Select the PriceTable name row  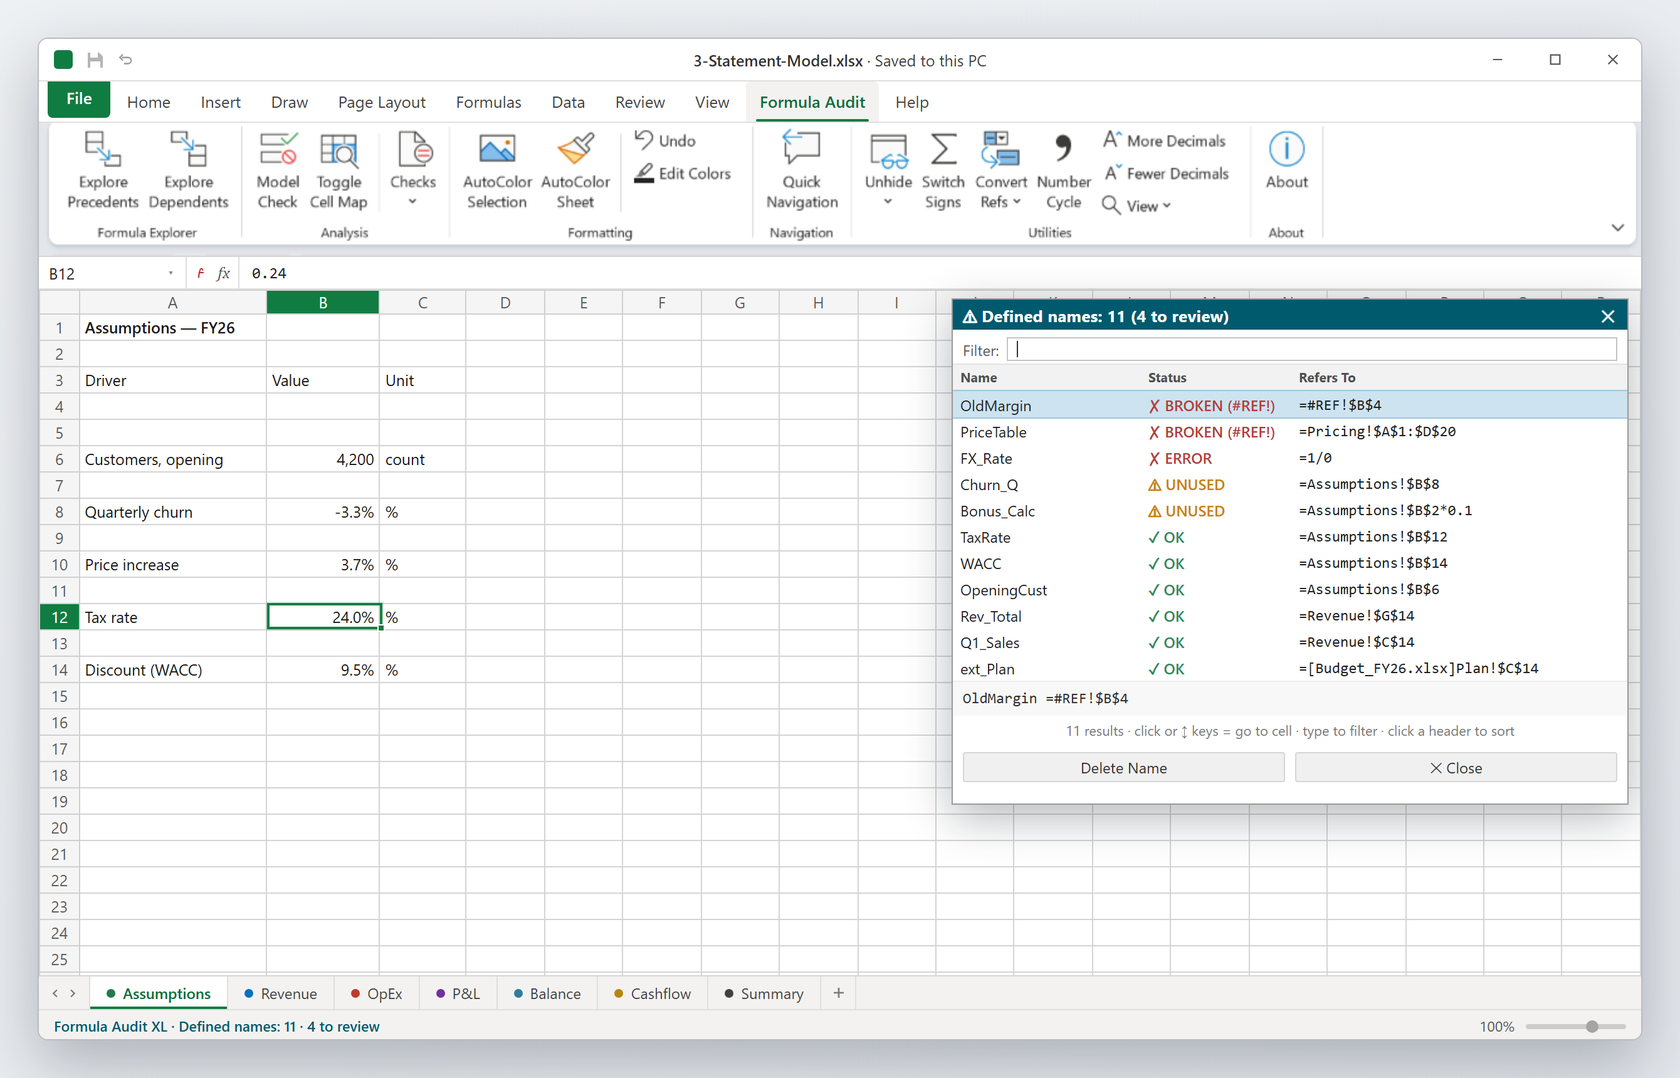[x=1290, y=432]
